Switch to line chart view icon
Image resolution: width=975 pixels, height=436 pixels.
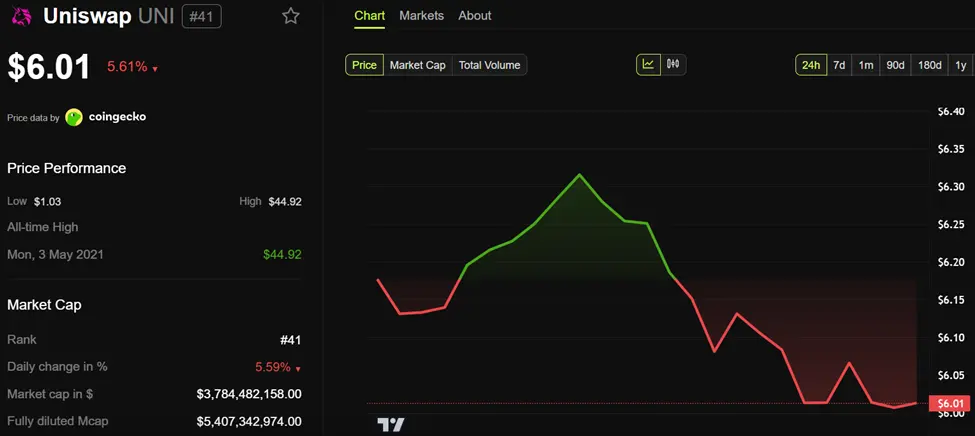coord(648,65)
